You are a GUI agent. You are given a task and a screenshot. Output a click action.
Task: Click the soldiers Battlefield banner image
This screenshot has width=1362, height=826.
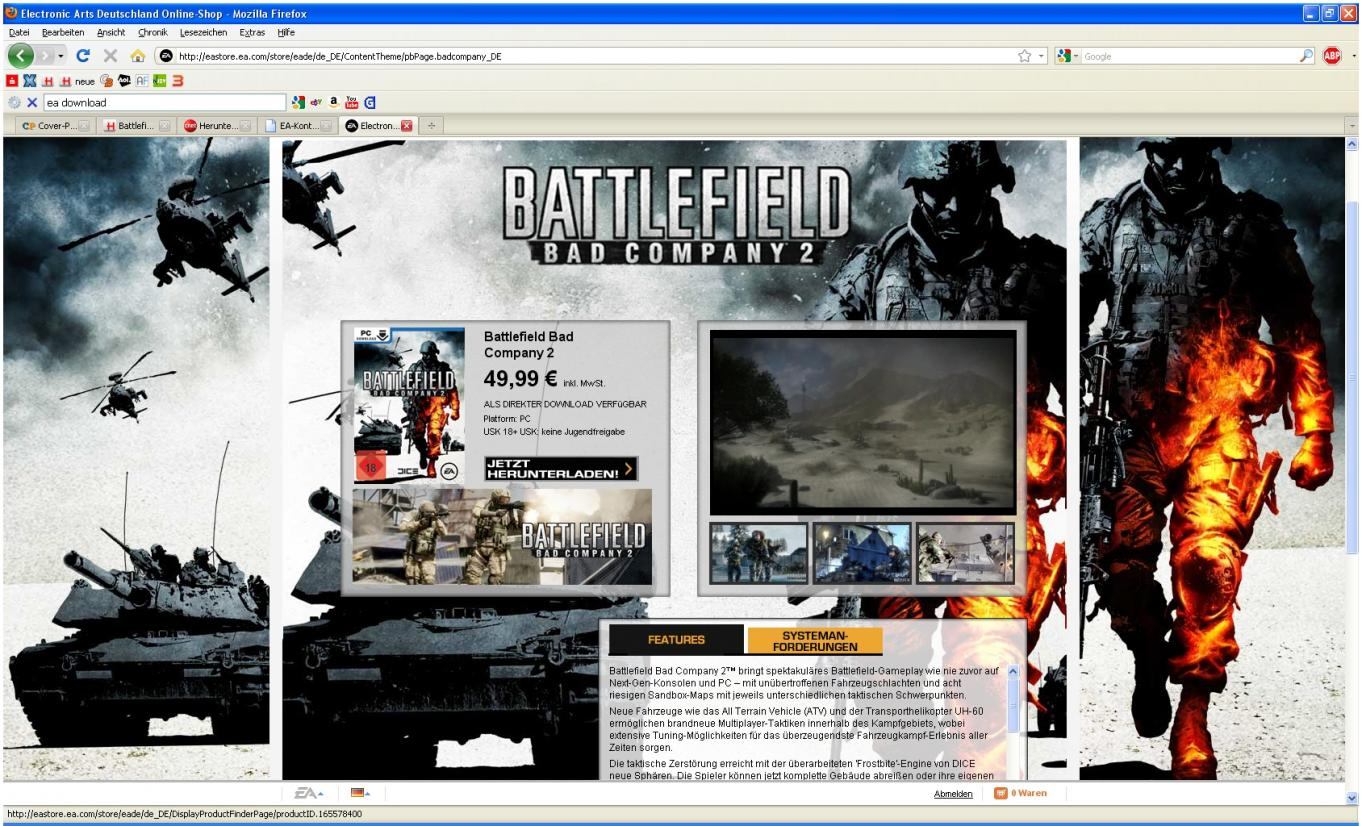point(502,537)
